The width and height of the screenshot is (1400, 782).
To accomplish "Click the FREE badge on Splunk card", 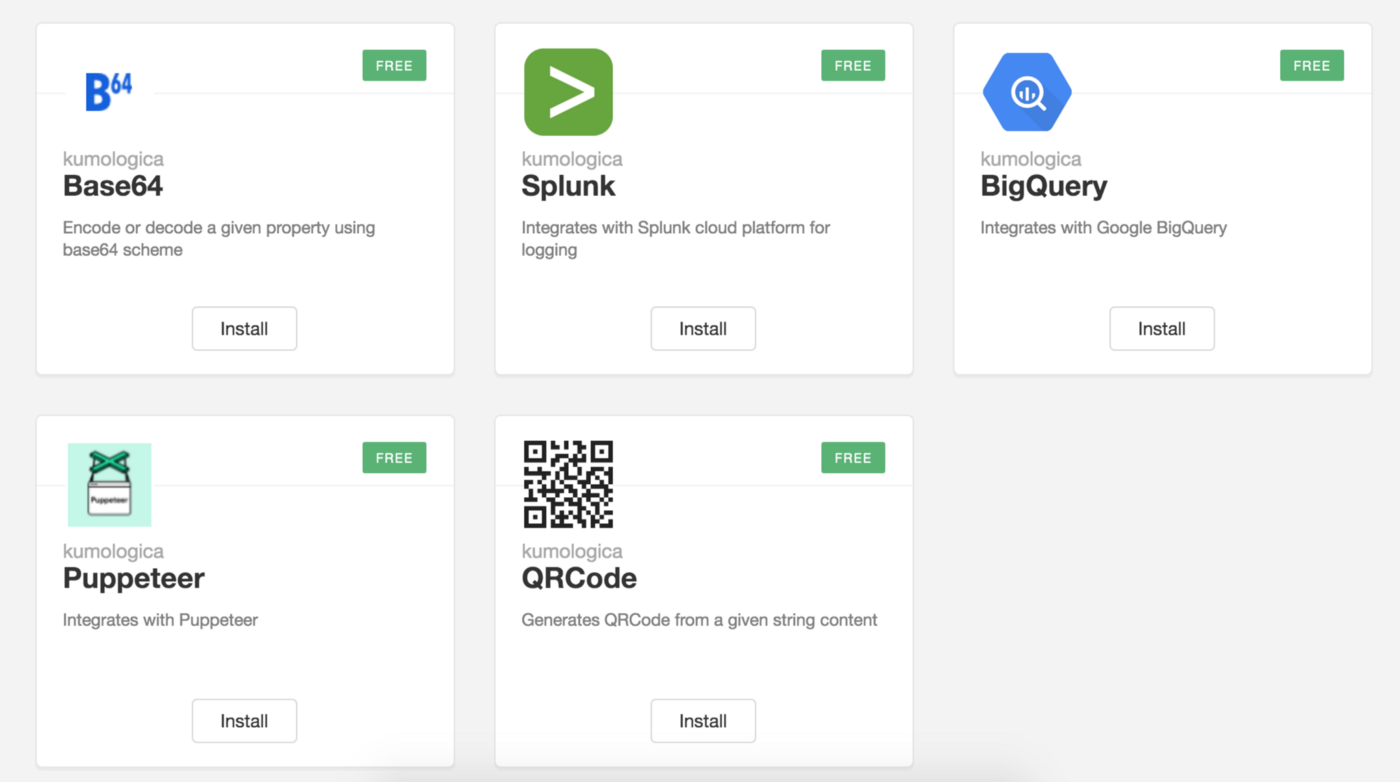I will [x=853, y=66].
